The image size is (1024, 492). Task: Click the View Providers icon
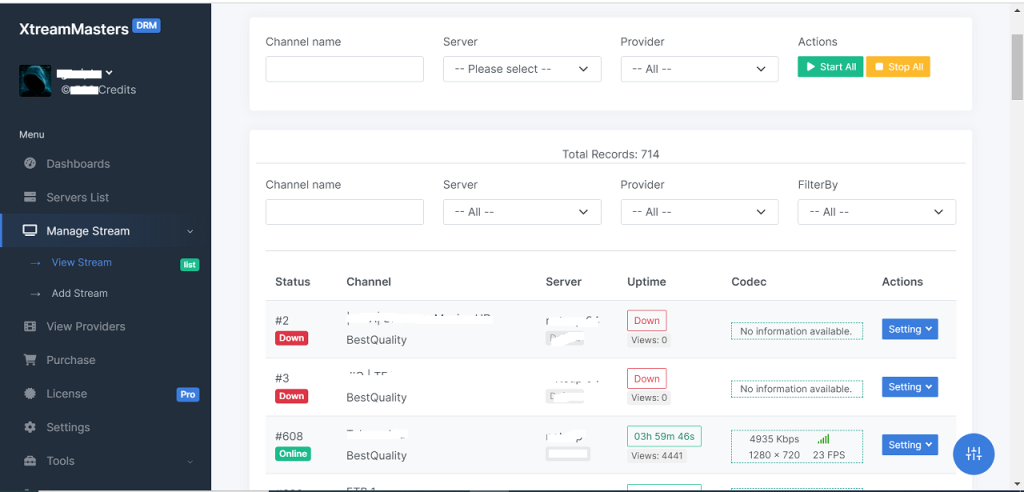[x=30, y=327]
